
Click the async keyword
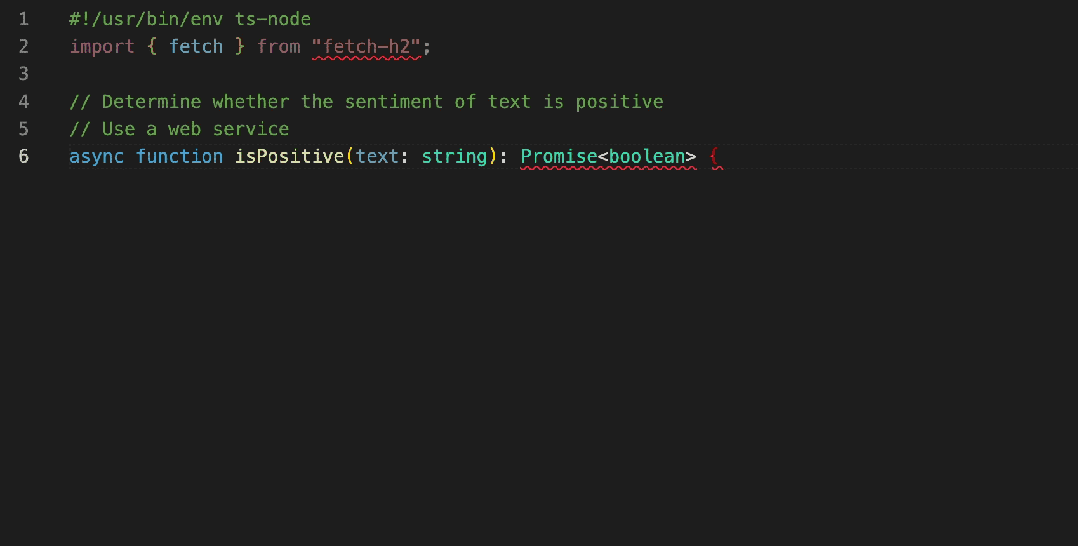point(97,156)
